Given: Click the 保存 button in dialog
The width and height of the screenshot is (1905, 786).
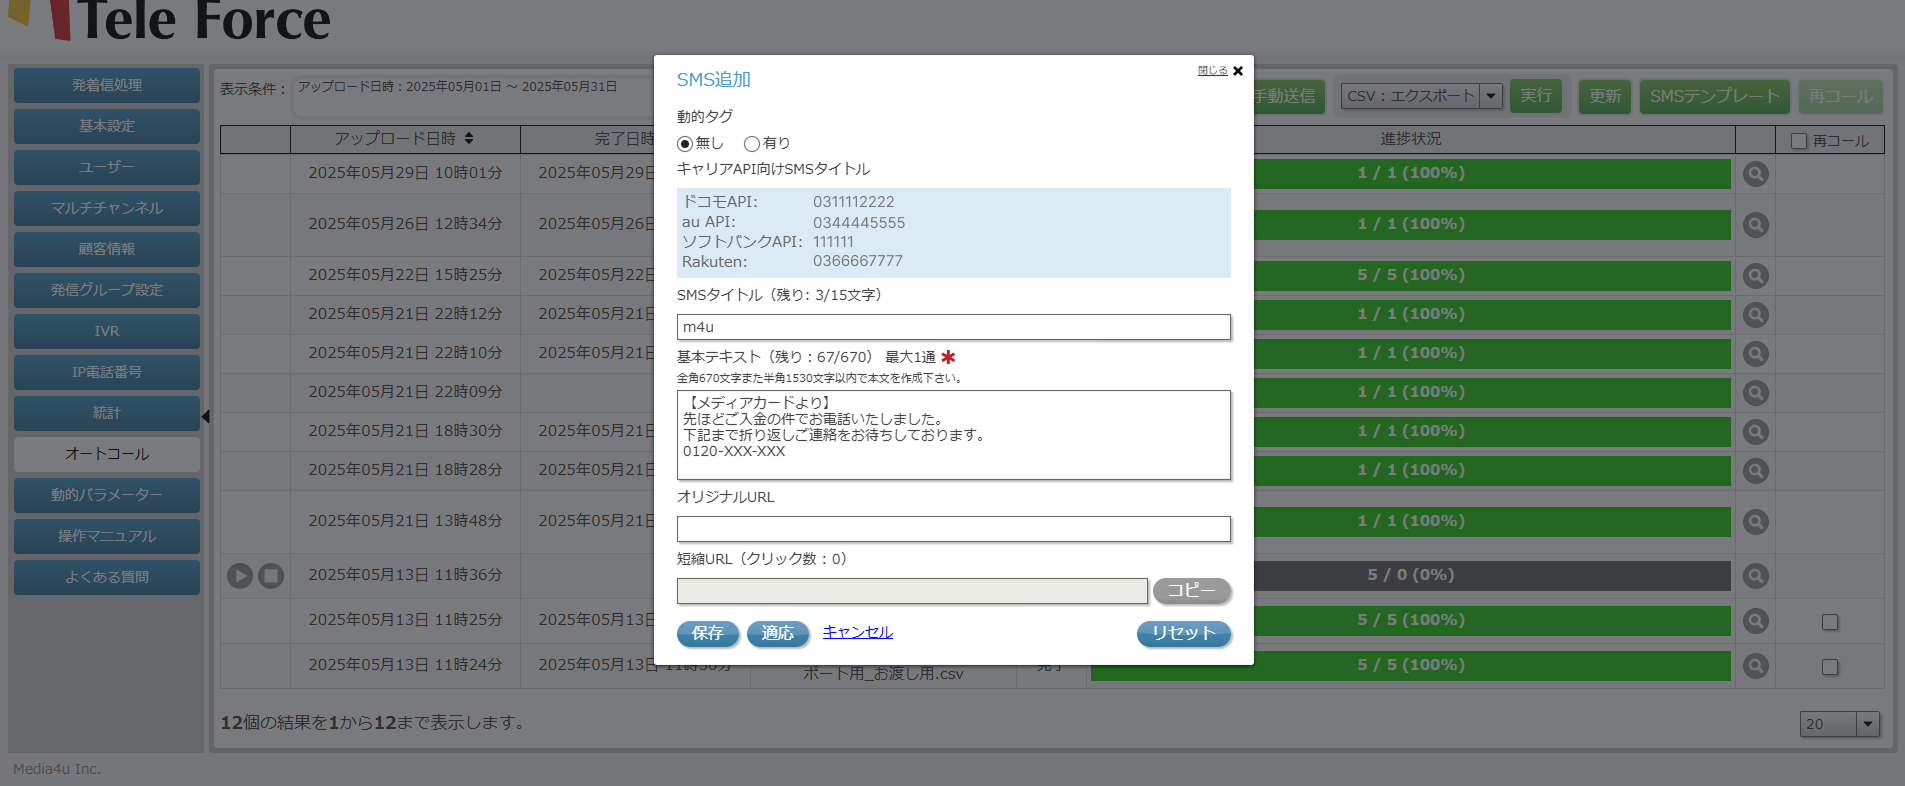Looking at the screenshot, I should (707, 633).
